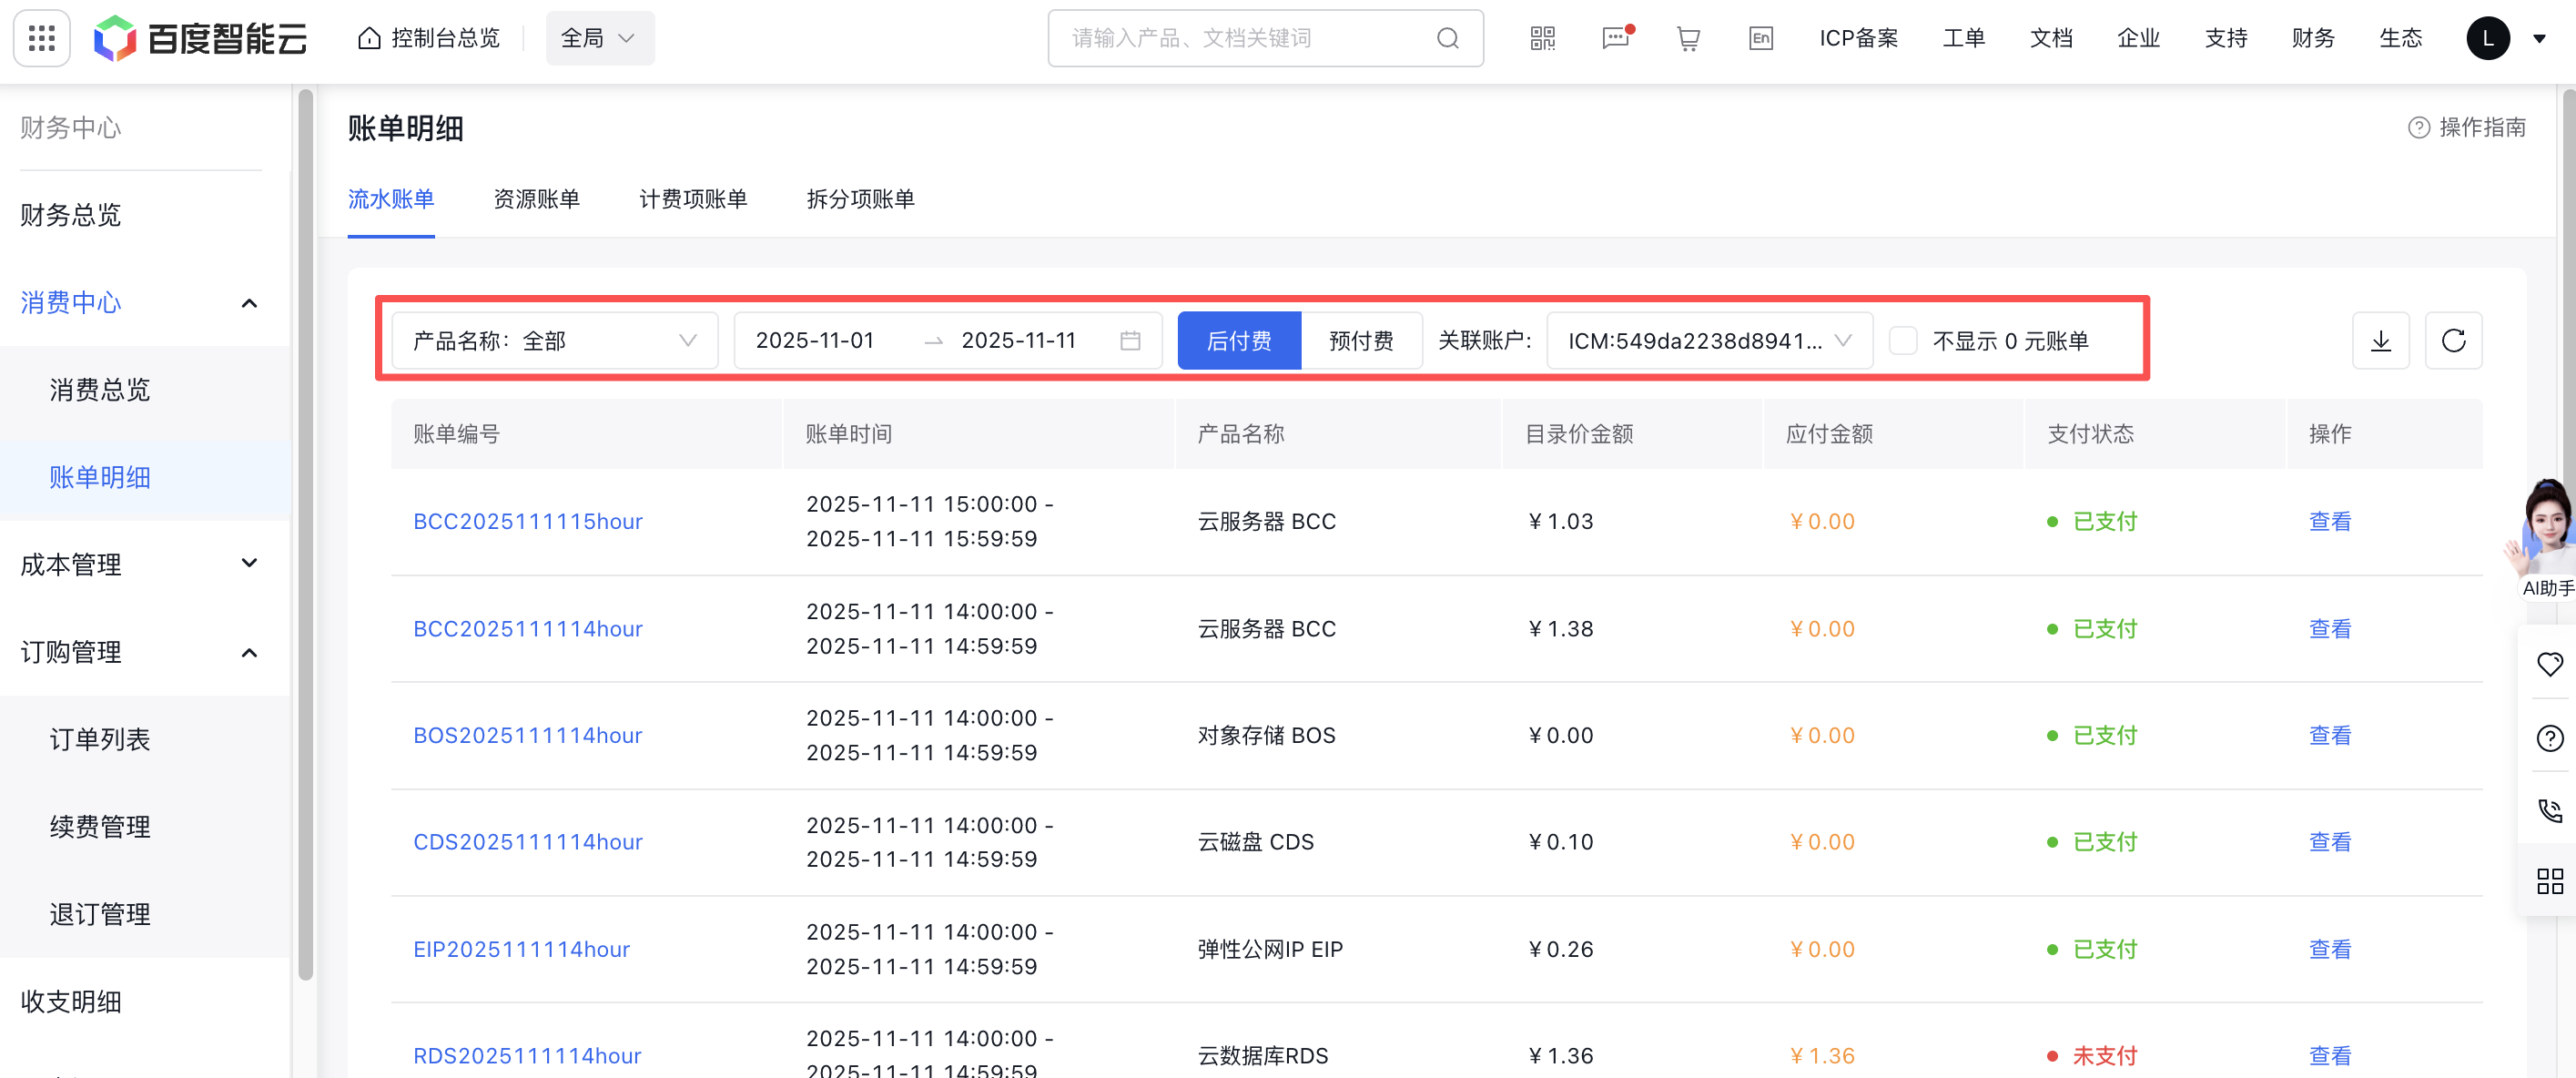
Task: Switch language with the En icon
Action: pos(1760,38)
